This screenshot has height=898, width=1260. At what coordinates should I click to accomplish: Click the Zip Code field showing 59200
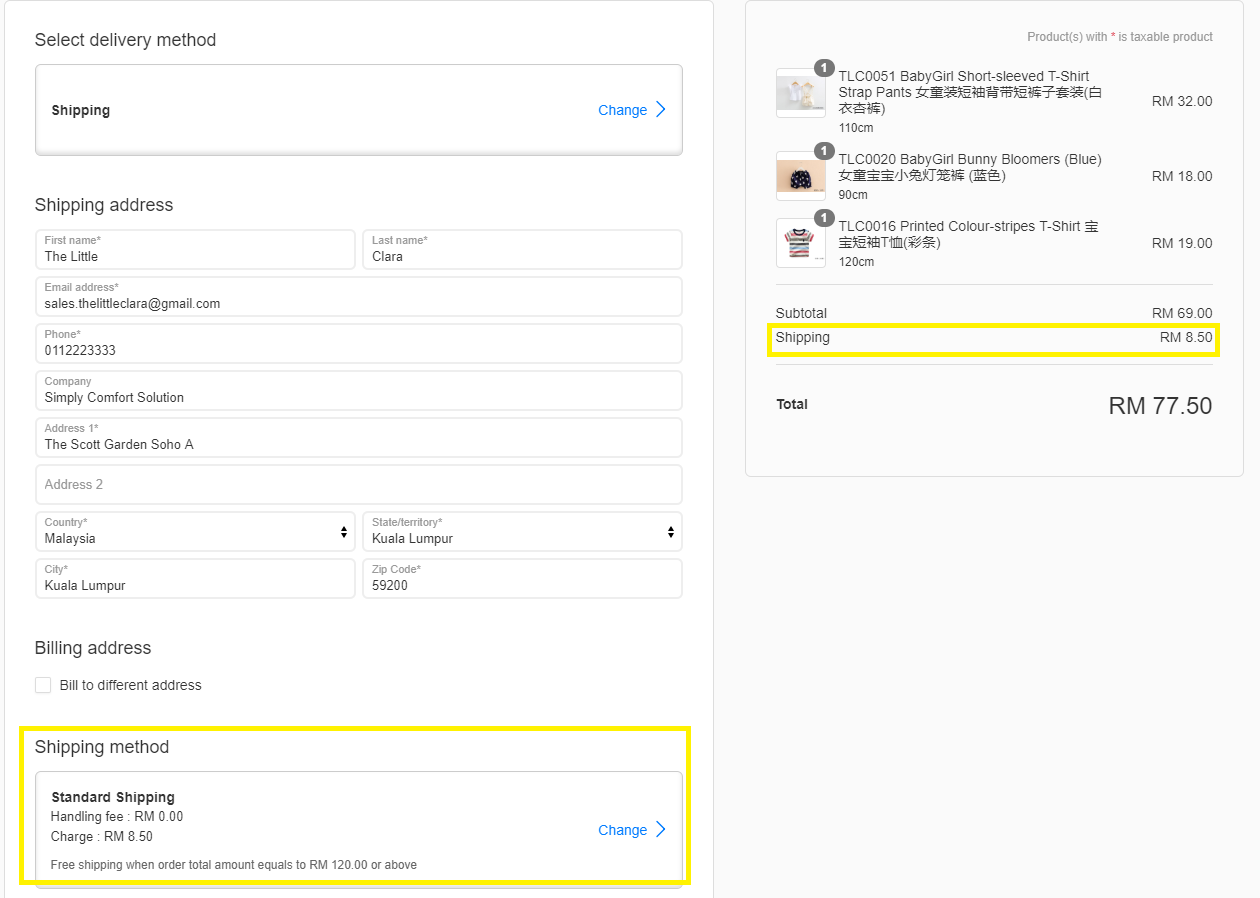(x=522, y=578)
